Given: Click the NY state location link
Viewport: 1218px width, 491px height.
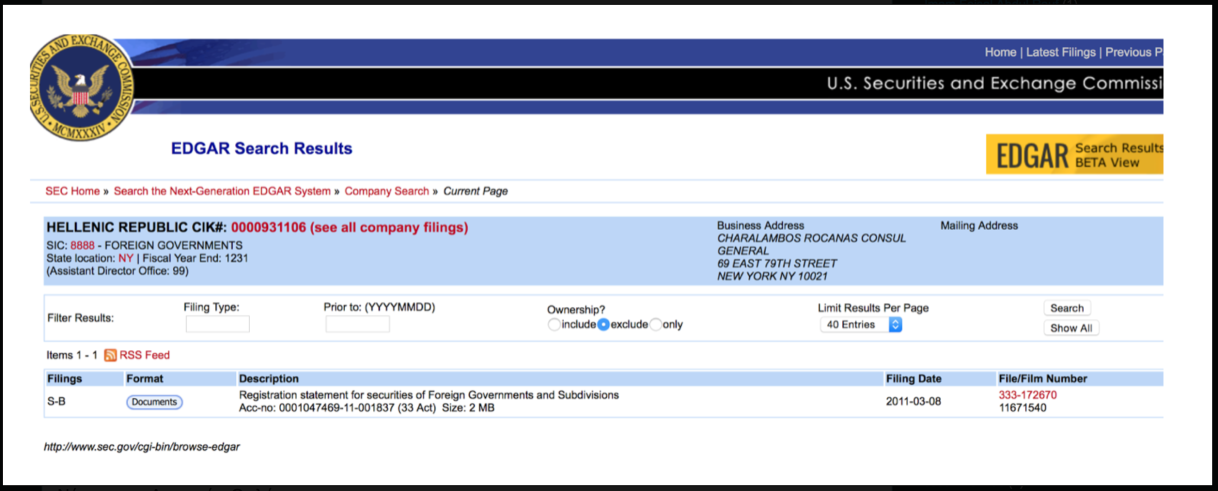Looking at the screenshot, I should pyautogui.click(x=125, y=258).
